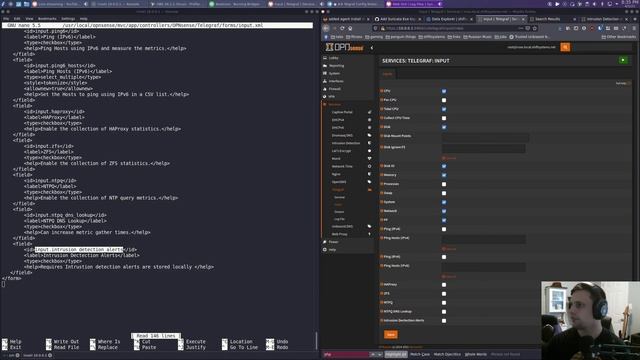Open Captive Portal service entry
640x360 pixels.
click(342, 112)
